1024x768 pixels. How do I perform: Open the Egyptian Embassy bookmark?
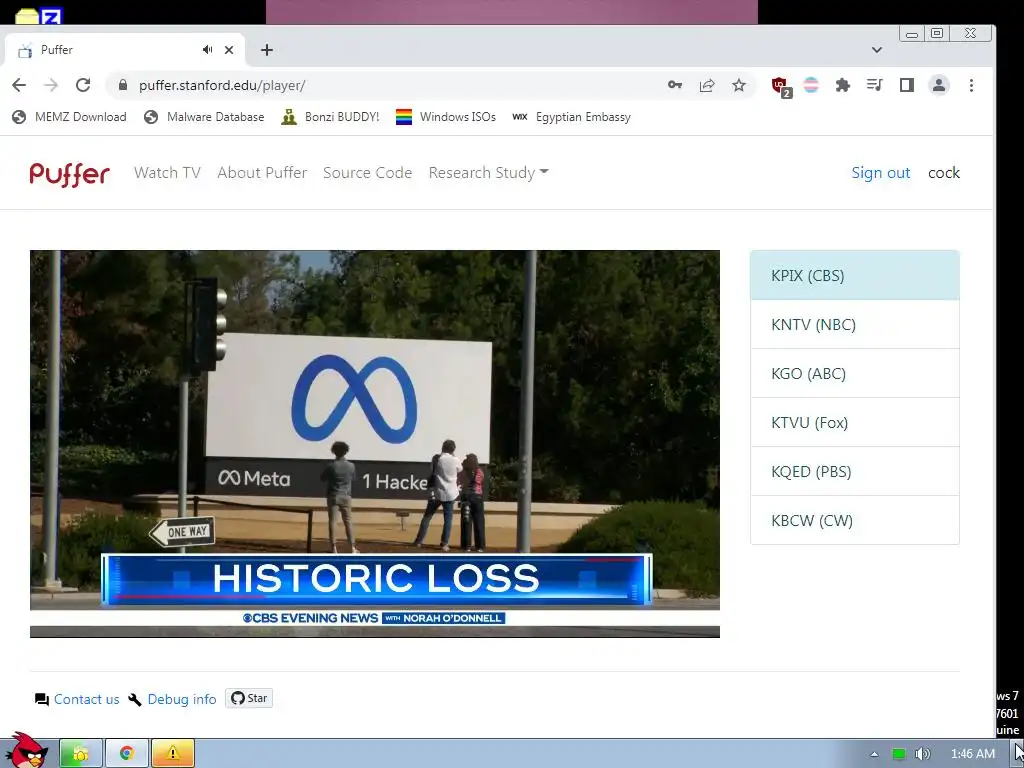[x=571, y=117]
